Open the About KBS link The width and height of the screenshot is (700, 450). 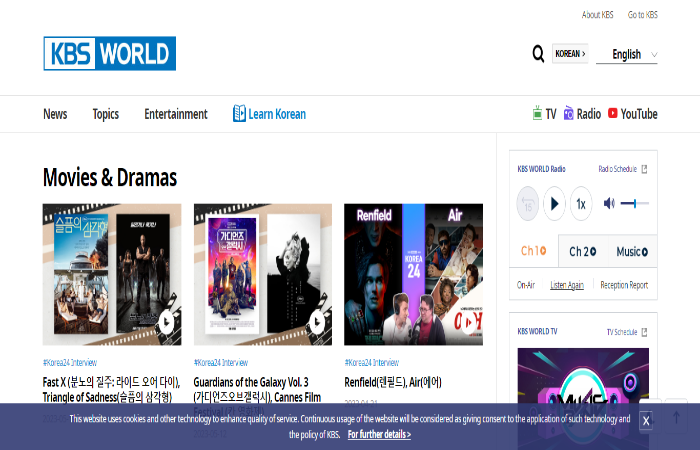[597, 15]
